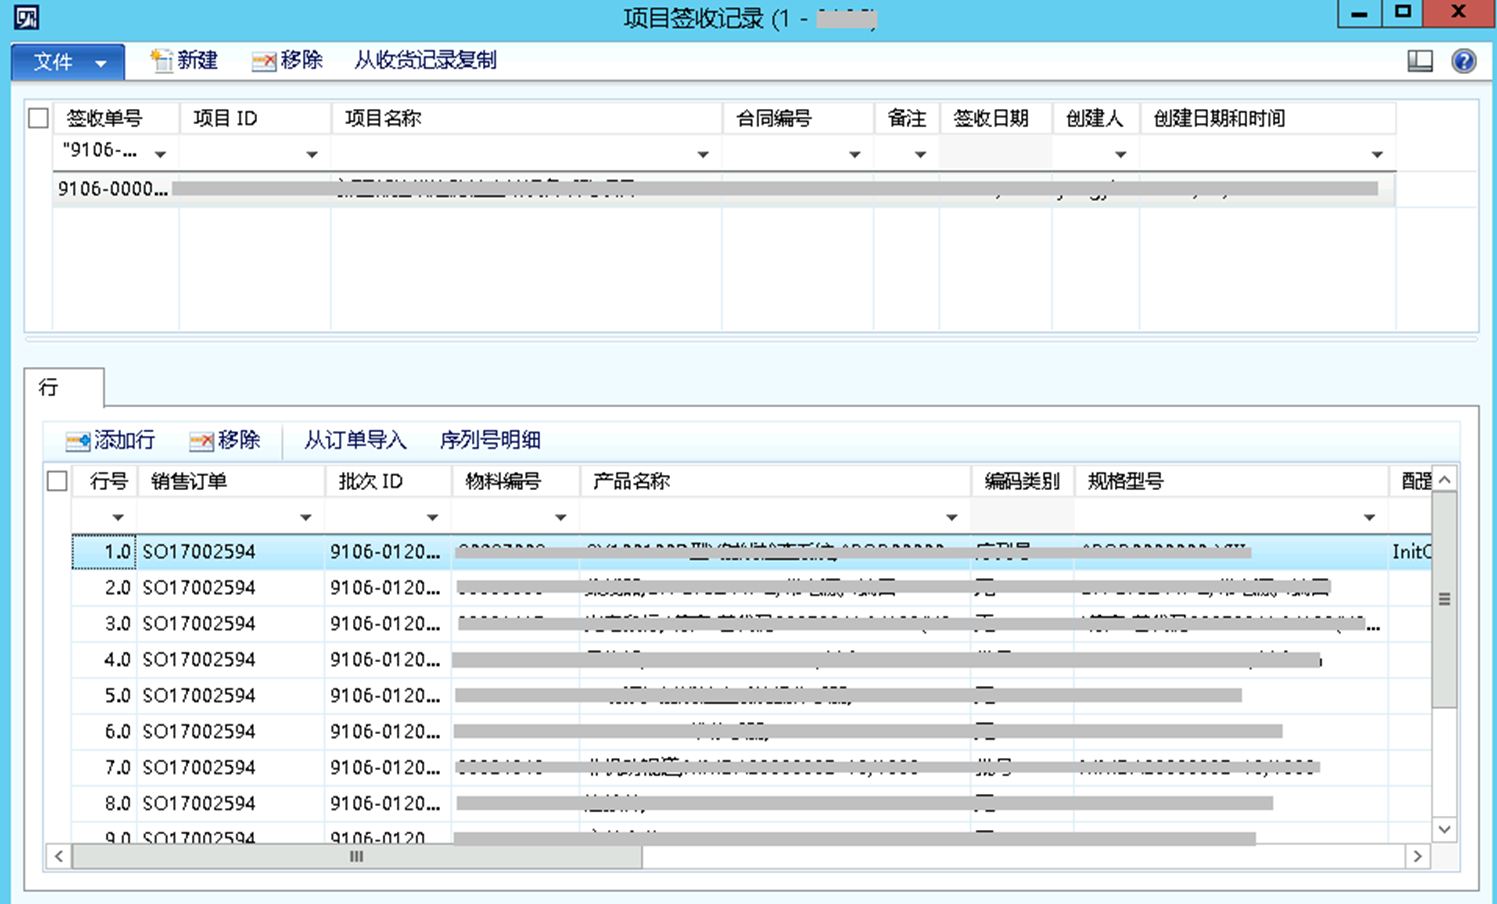Click the horizontal scroll-left arrow
This screenshot has height=904, width=1497.
coord(59,857)
